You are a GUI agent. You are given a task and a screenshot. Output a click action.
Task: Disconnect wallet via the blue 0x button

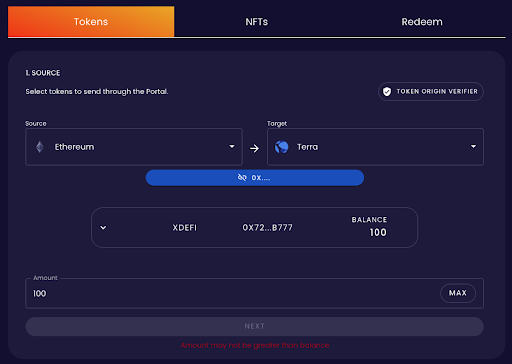coord(255,178)
